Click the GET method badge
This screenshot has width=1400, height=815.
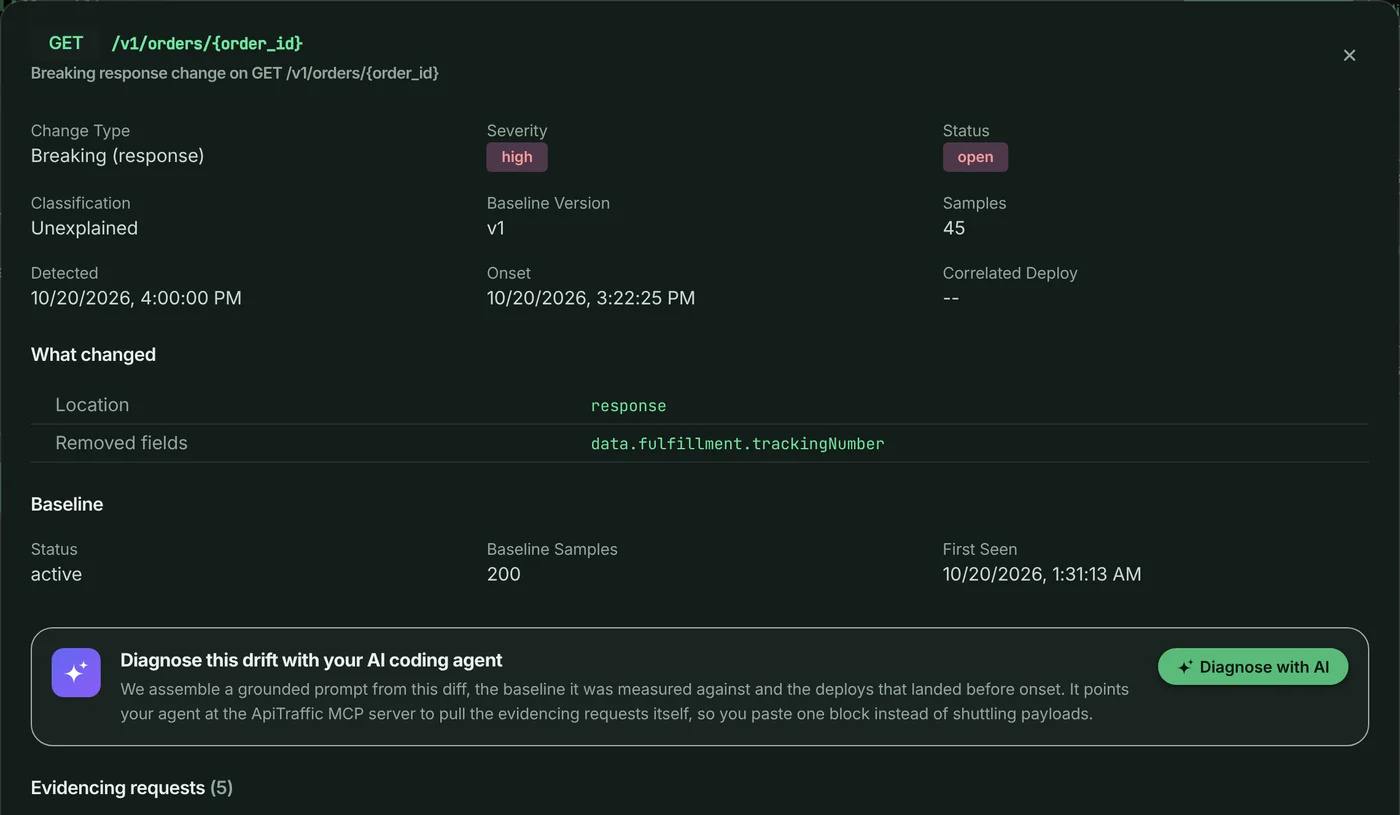(x=66, y=43)
